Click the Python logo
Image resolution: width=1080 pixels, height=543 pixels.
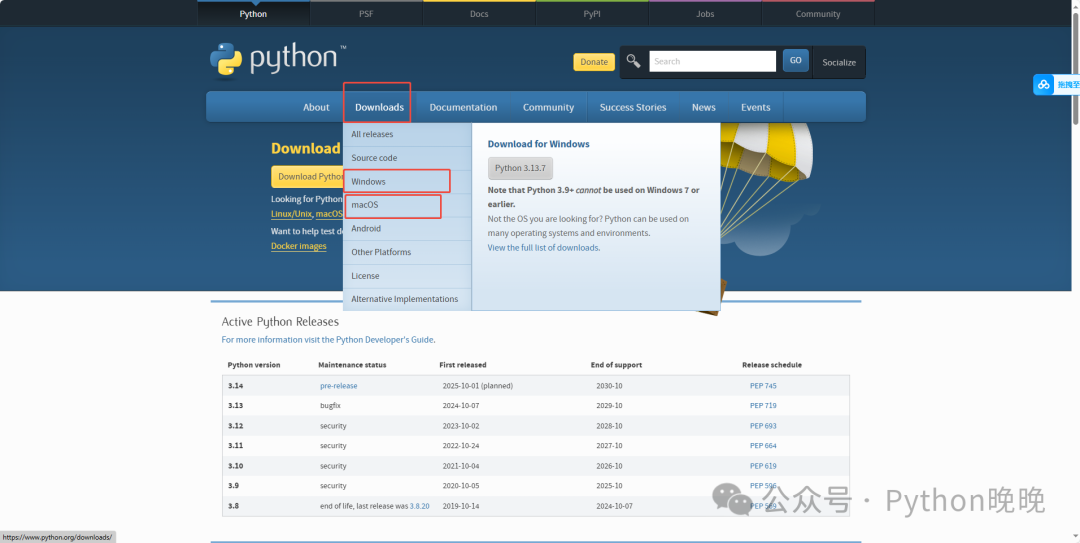(x=278, y=60)
